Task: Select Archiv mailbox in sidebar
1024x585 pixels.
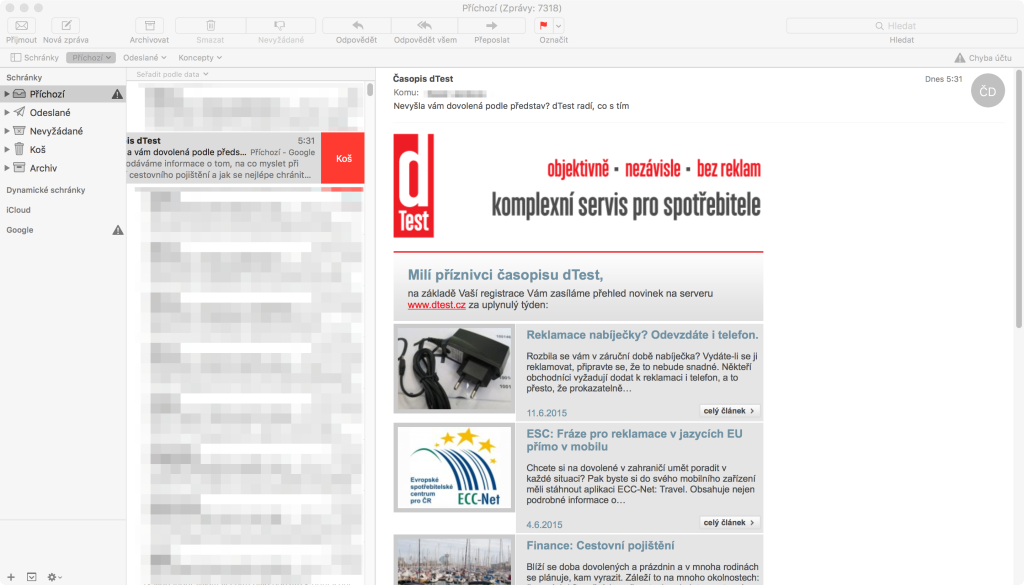Action: [63, 168]
